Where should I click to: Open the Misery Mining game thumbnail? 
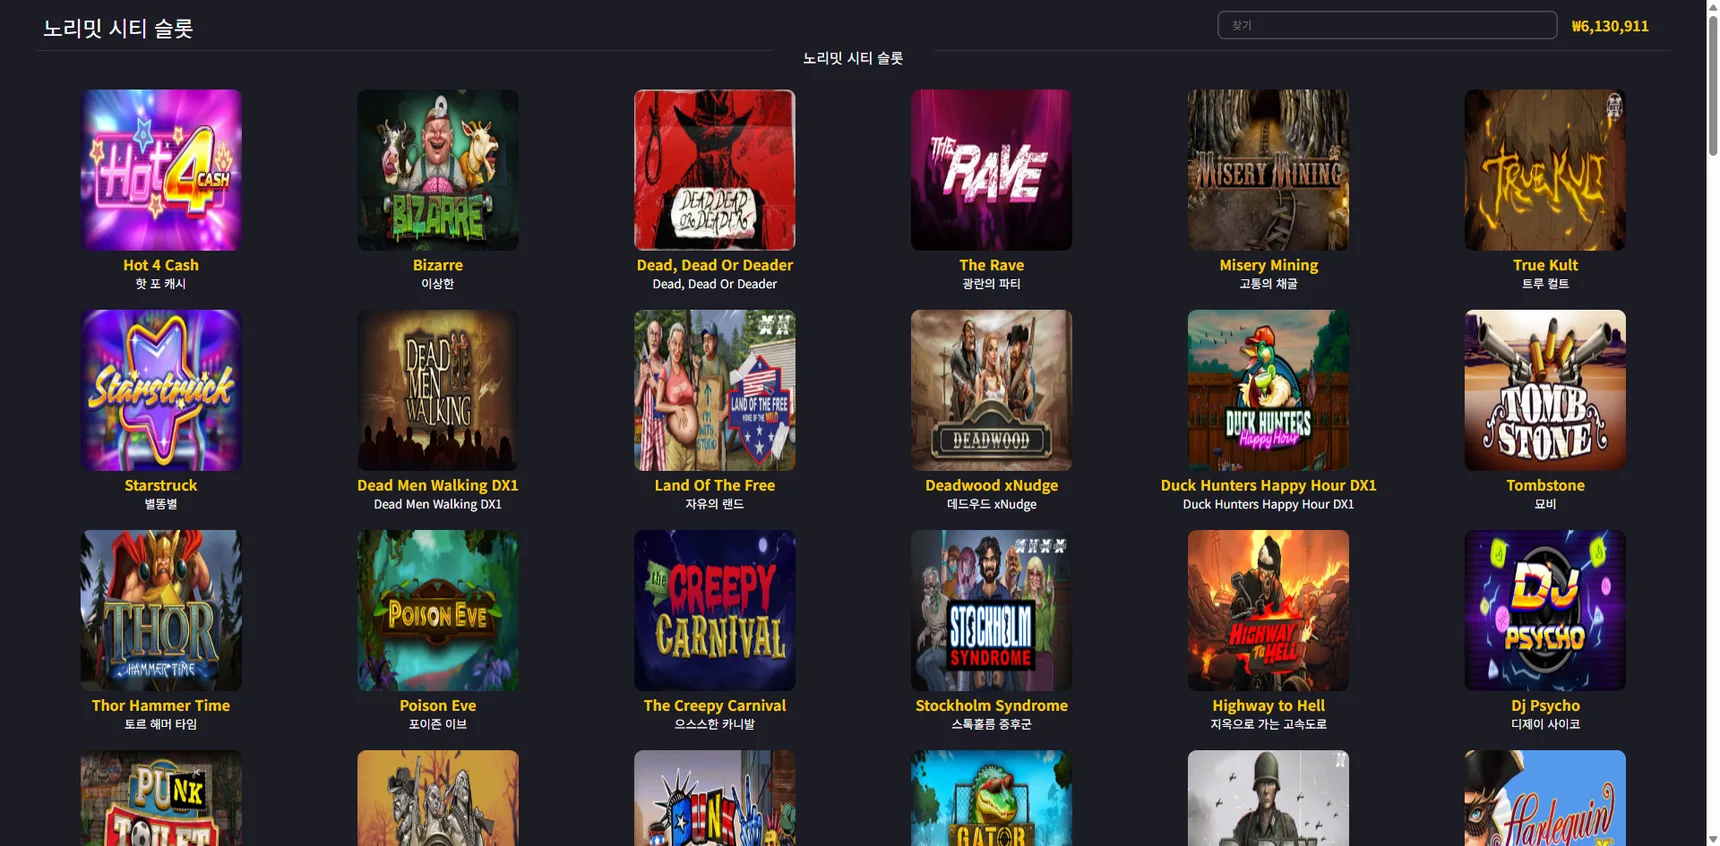(1268, 170)
